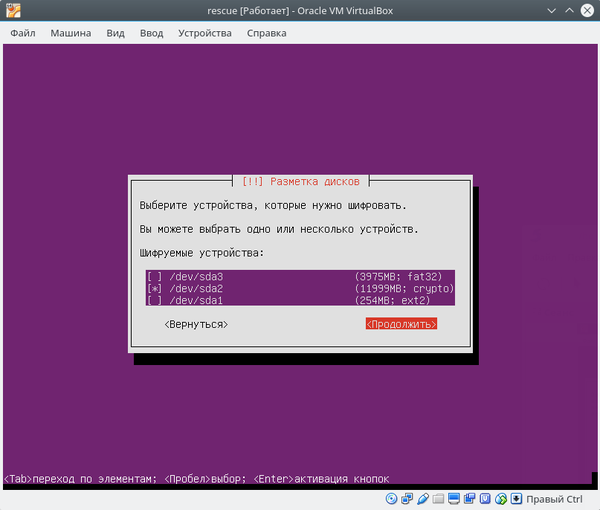600x510 pixels.
Task: Uncheck the /dev/sda2 crypto checkbox
Action: point(154,288)
